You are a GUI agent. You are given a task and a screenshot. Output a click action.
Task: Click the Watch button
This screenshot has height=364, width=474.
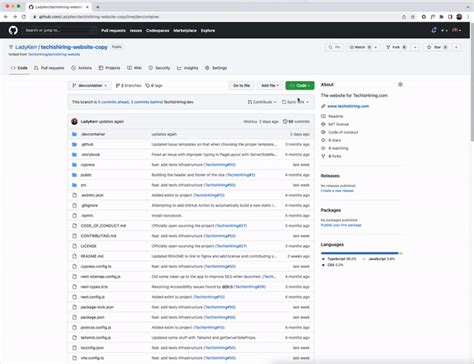pos(360,47)
